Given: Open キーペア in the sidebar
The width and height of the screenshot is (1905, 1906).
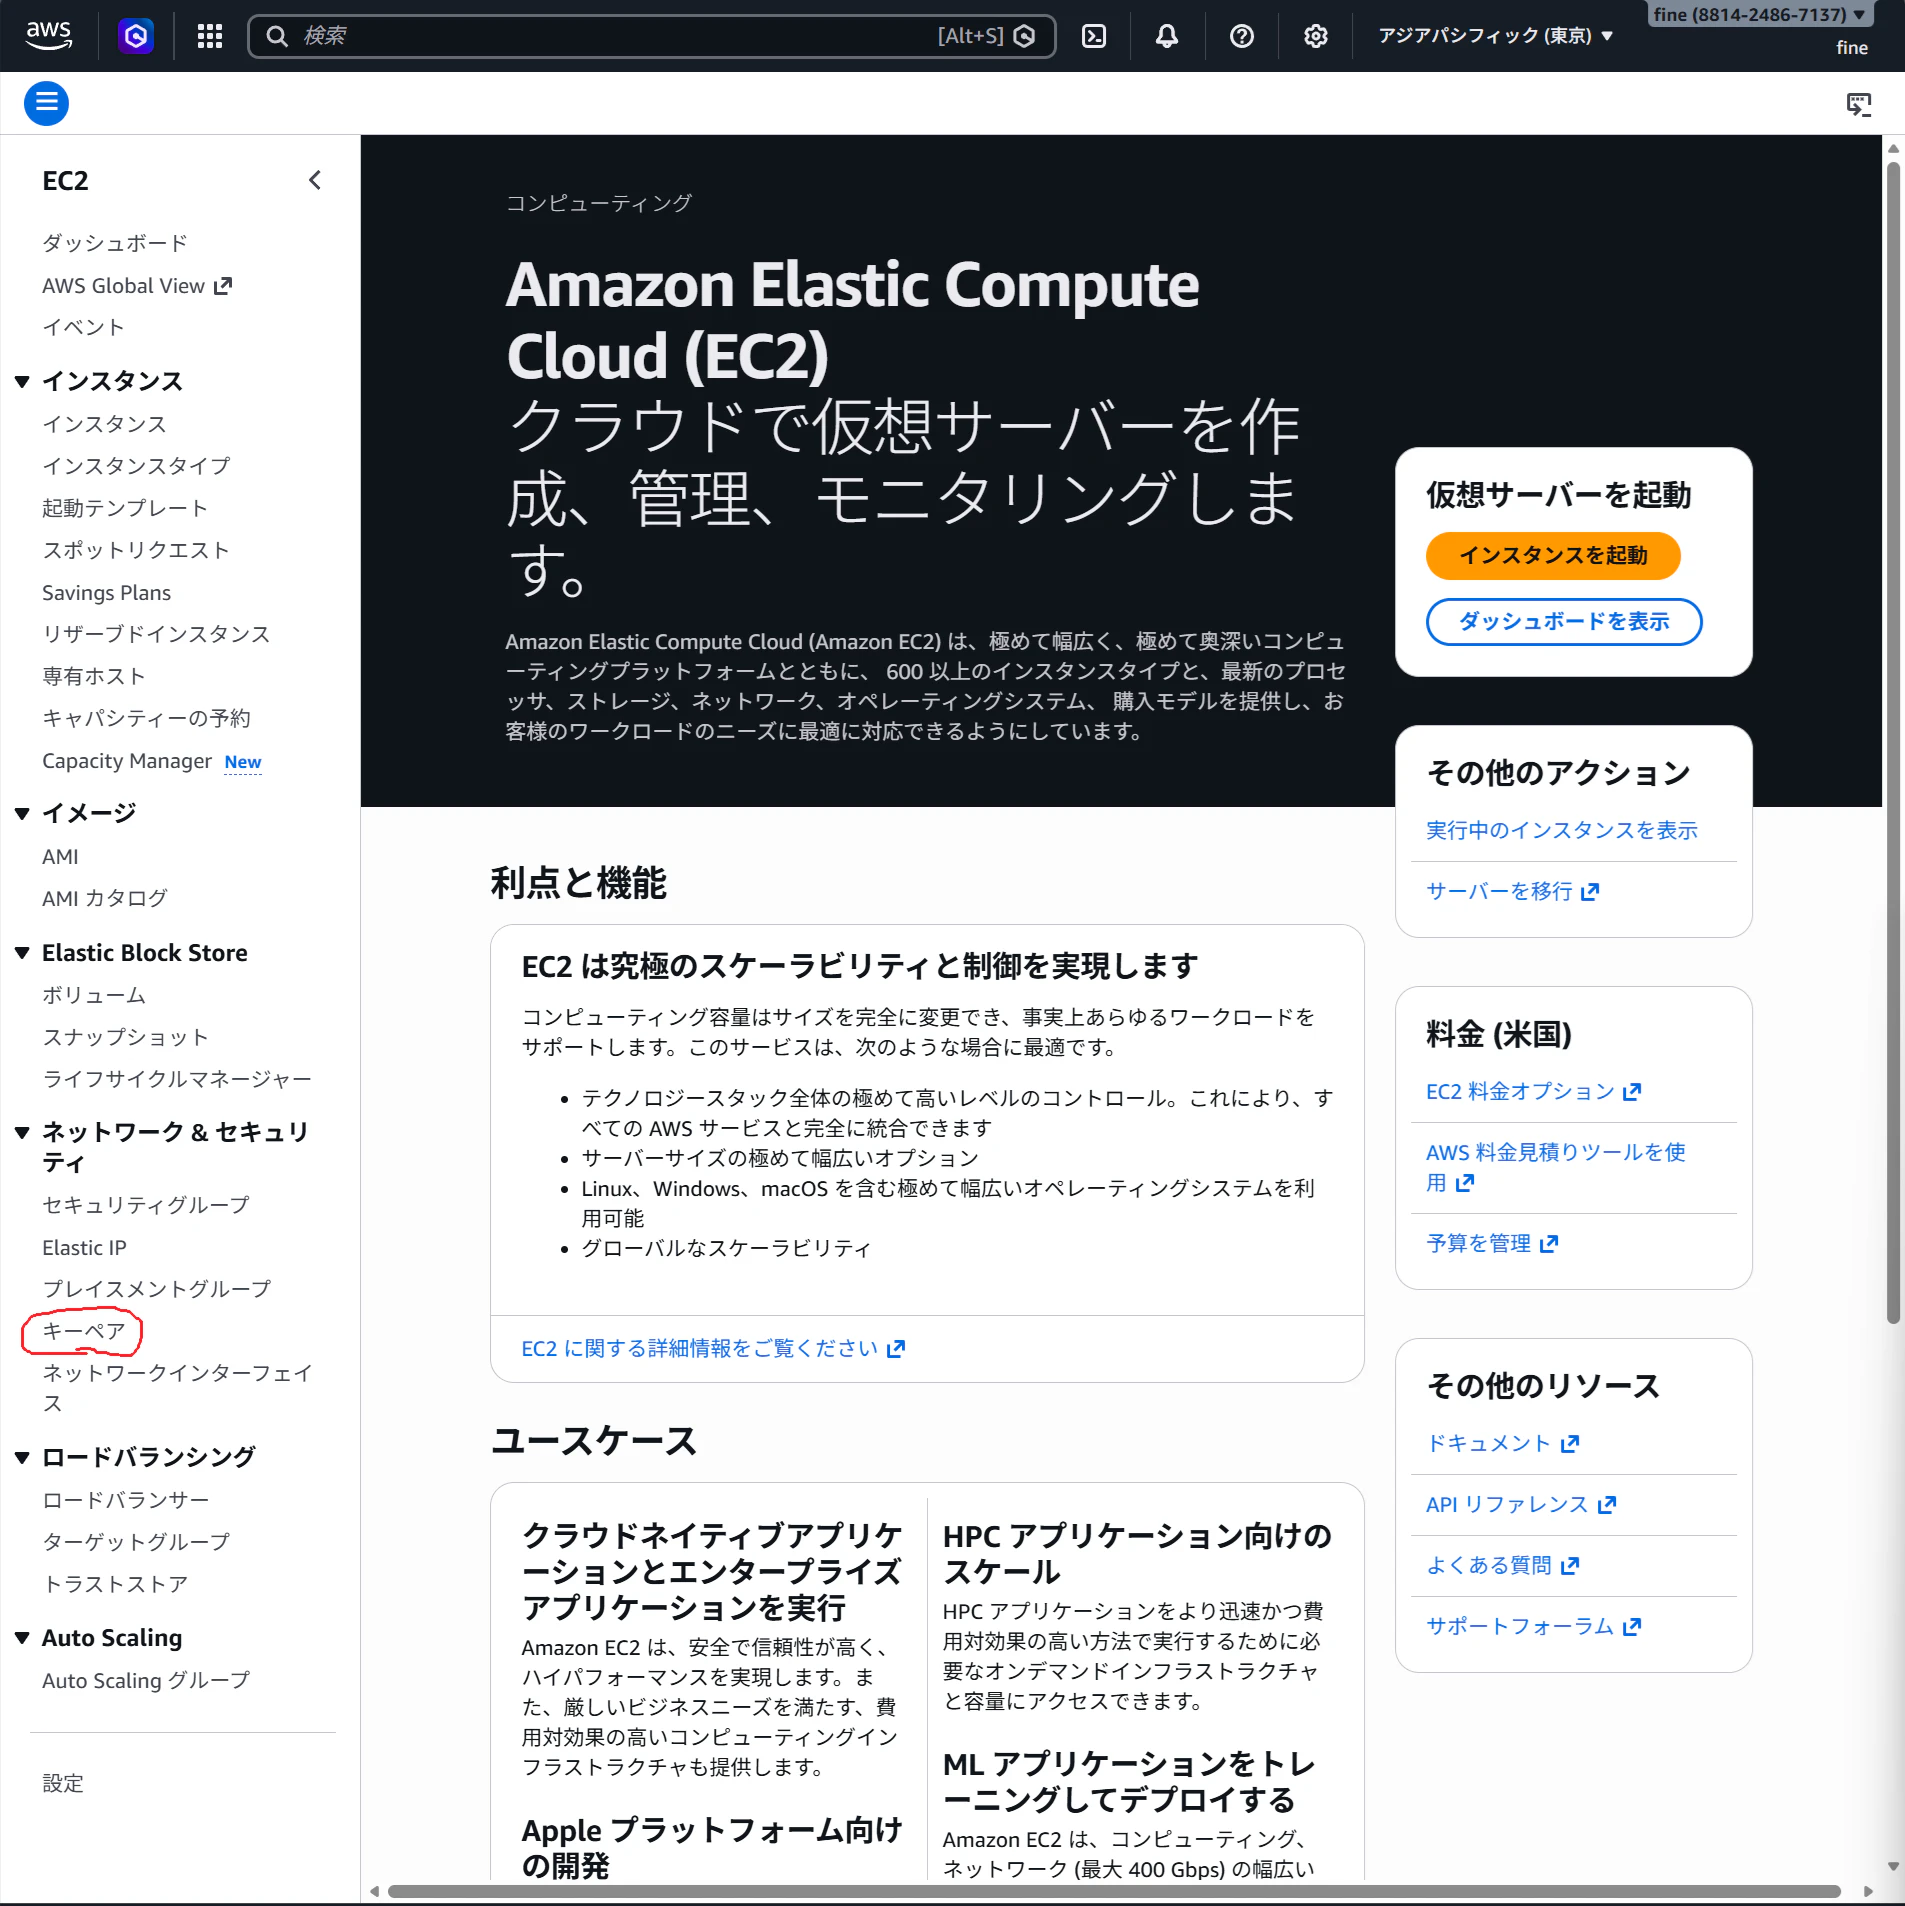Looking at the screenshot, I should [84, 1331].
